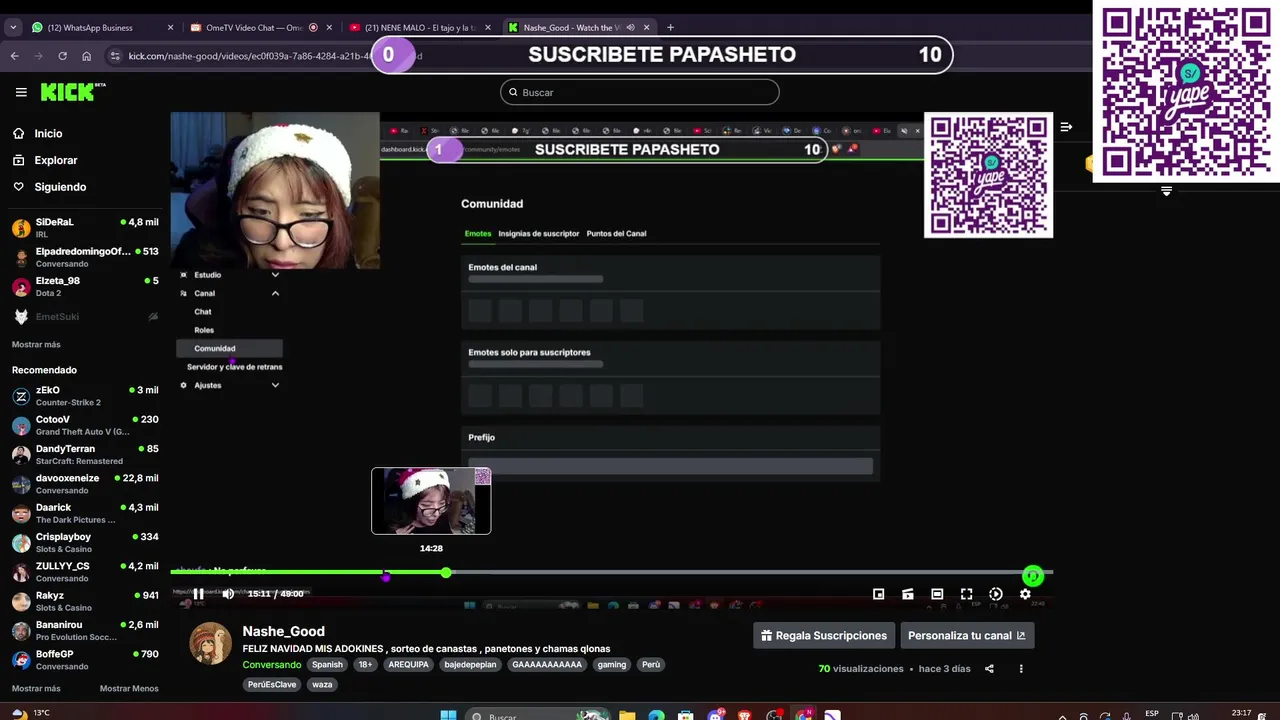Mute the video volume
This screenshot has width=1280, height=720.
tap(228, 594)
